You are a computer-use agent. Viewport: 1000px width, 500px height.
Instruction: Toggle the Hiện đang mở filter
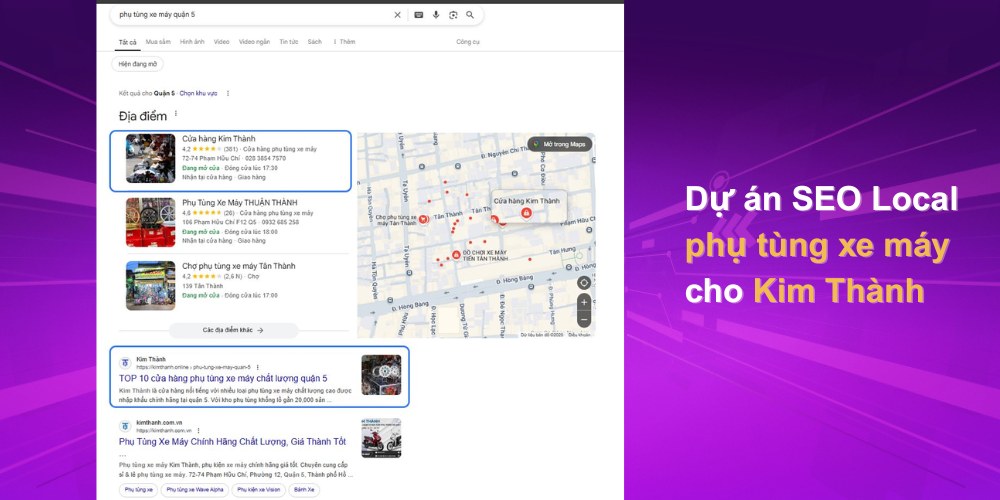coord(137,64)
